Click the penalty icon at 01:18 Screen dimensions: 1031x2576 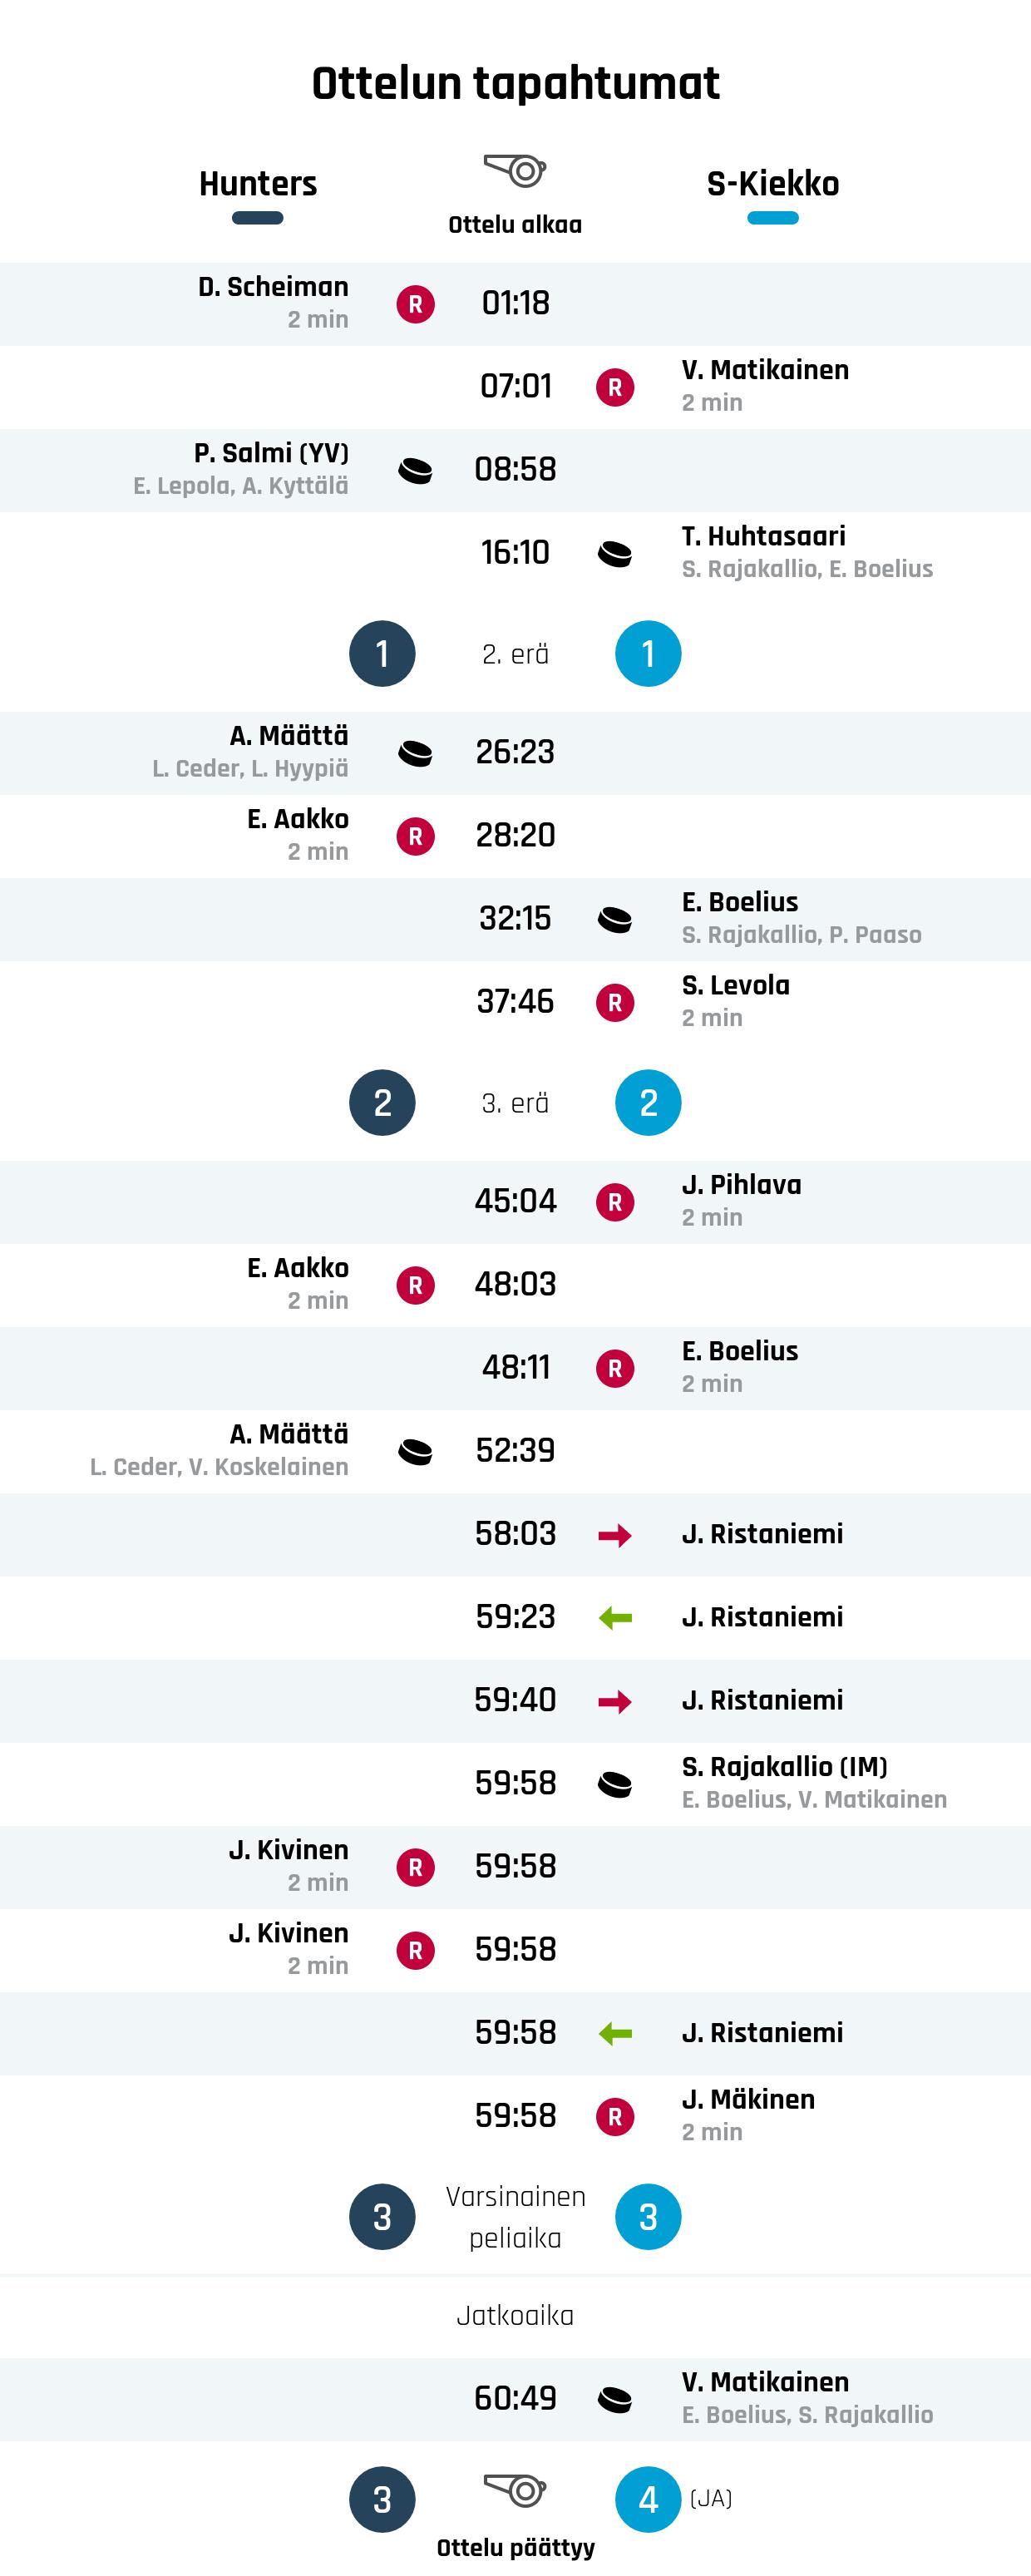(415, 303)
